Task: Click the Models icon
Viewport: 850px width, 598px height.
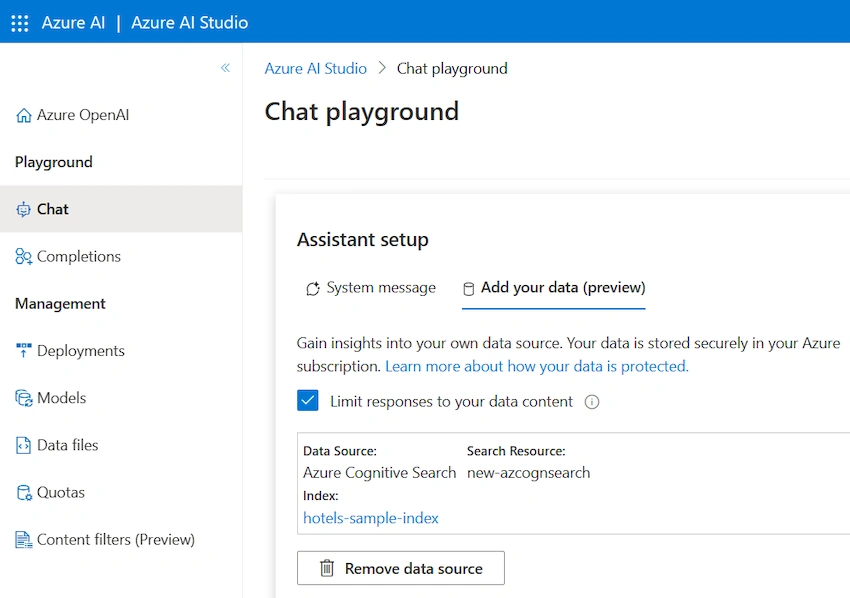Action: [23, 398]
